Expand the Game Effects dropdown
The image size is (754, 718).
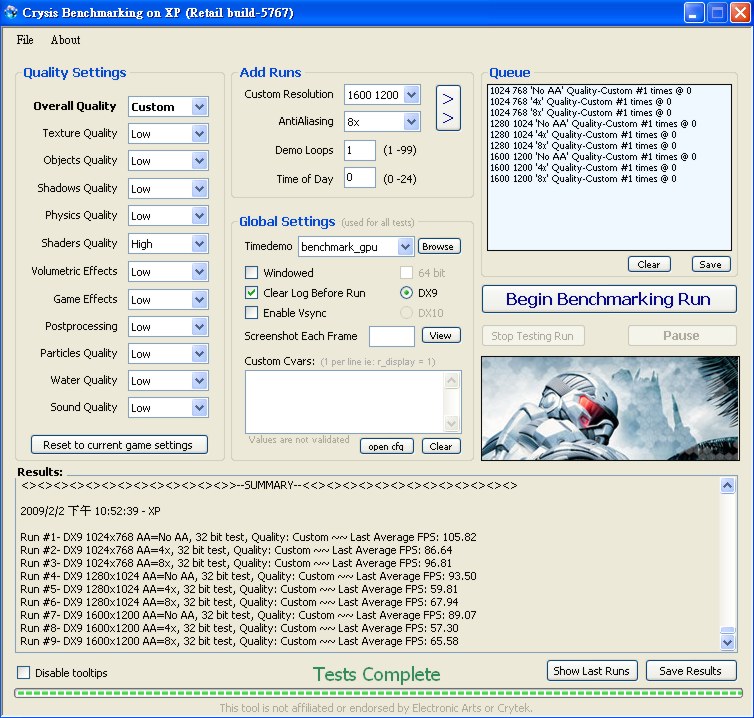[x=199, y=300]
